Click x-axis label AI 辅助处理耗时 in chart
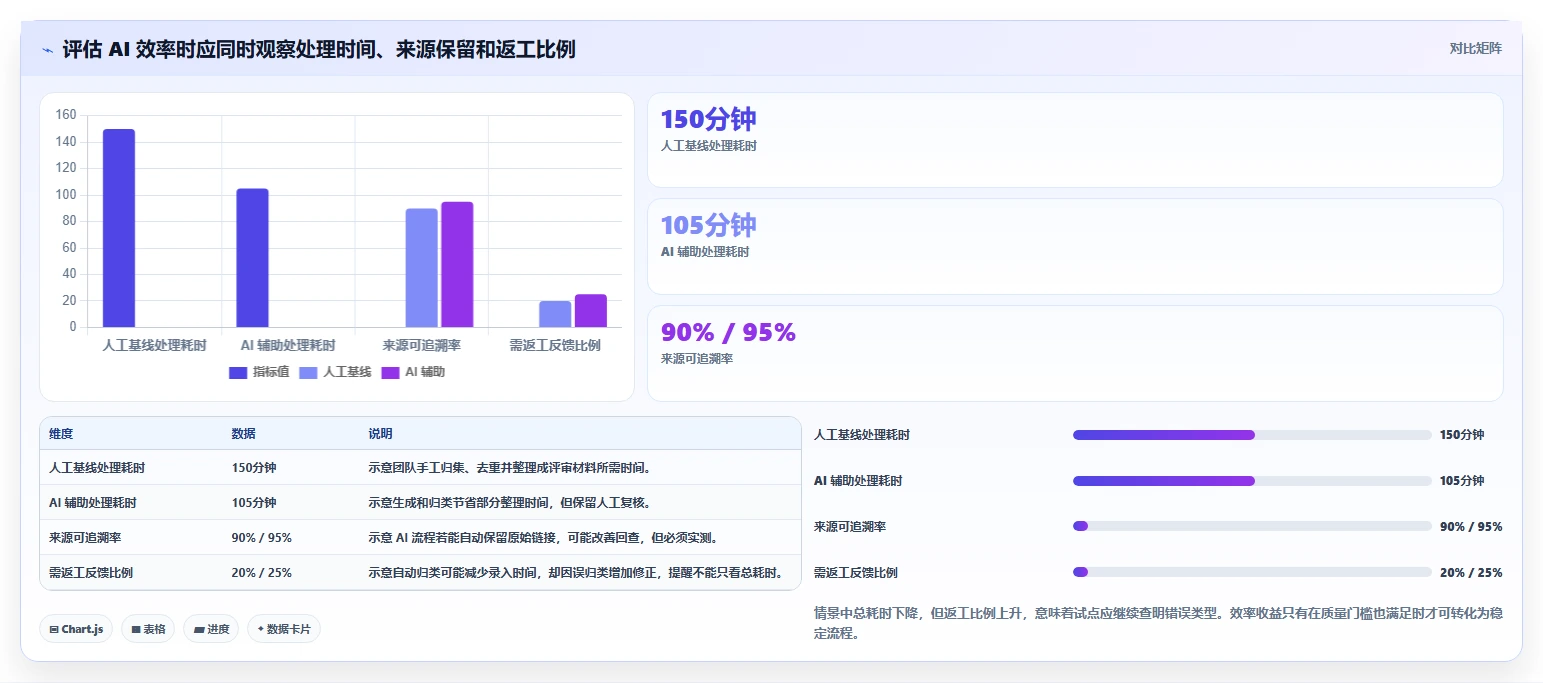The height and width of the screenshot is (683, 1543). click(x=288, y=345)
